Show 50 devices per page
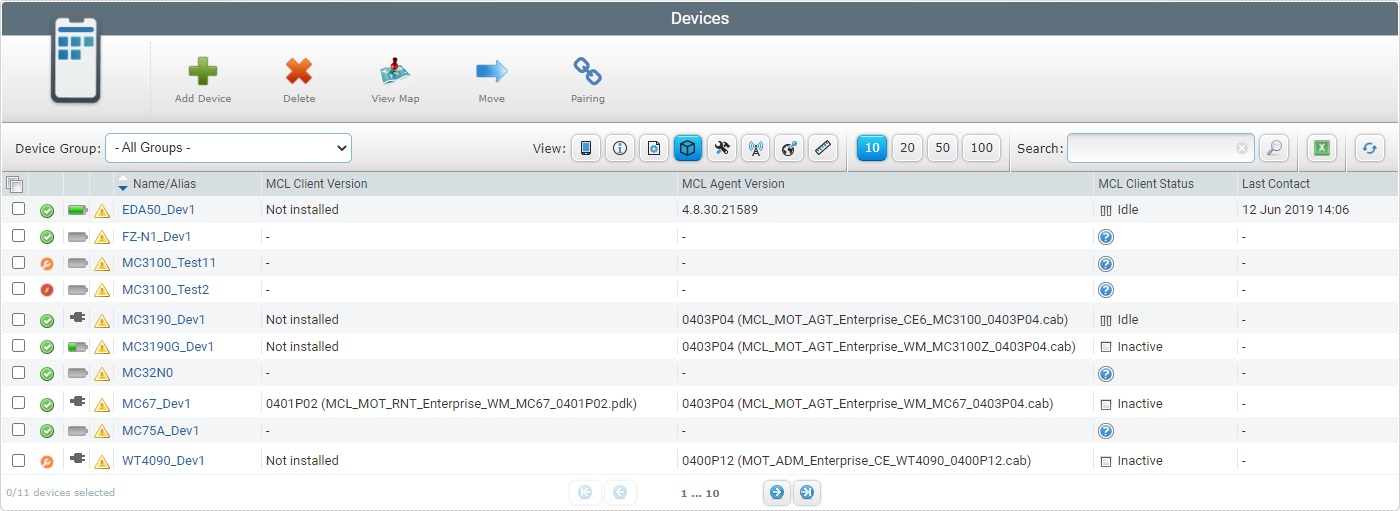The height and width of the screenshot is (511, 1400). 942,148
